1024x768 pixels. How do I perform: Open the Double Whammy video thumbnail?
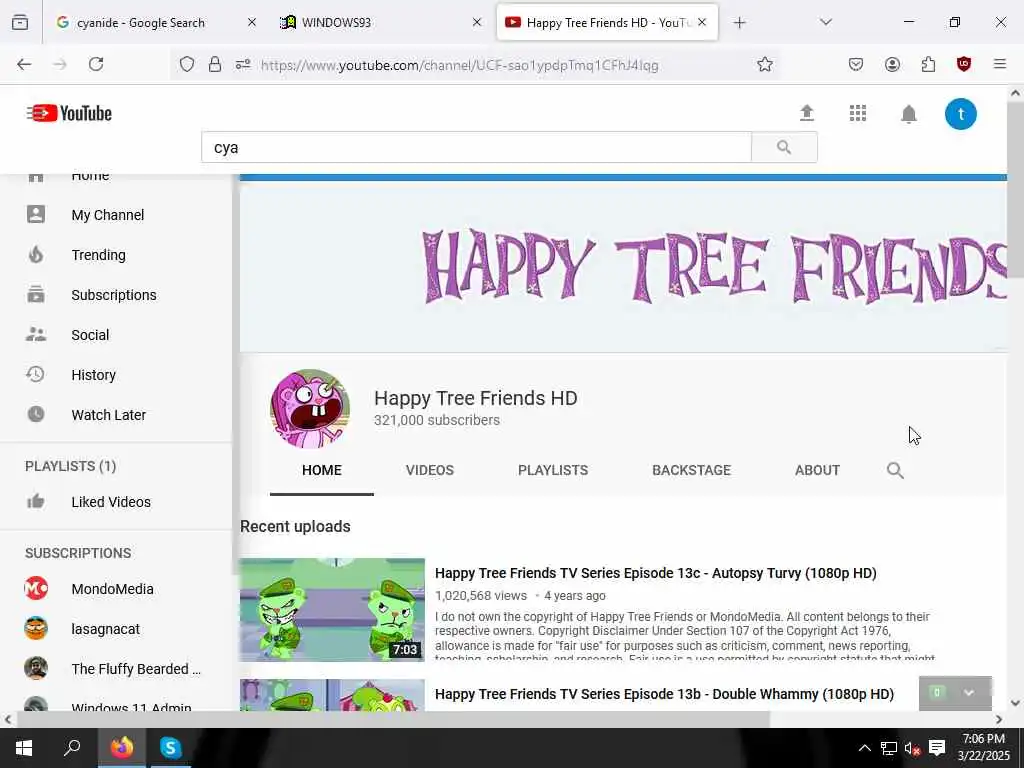pos(332,695)
